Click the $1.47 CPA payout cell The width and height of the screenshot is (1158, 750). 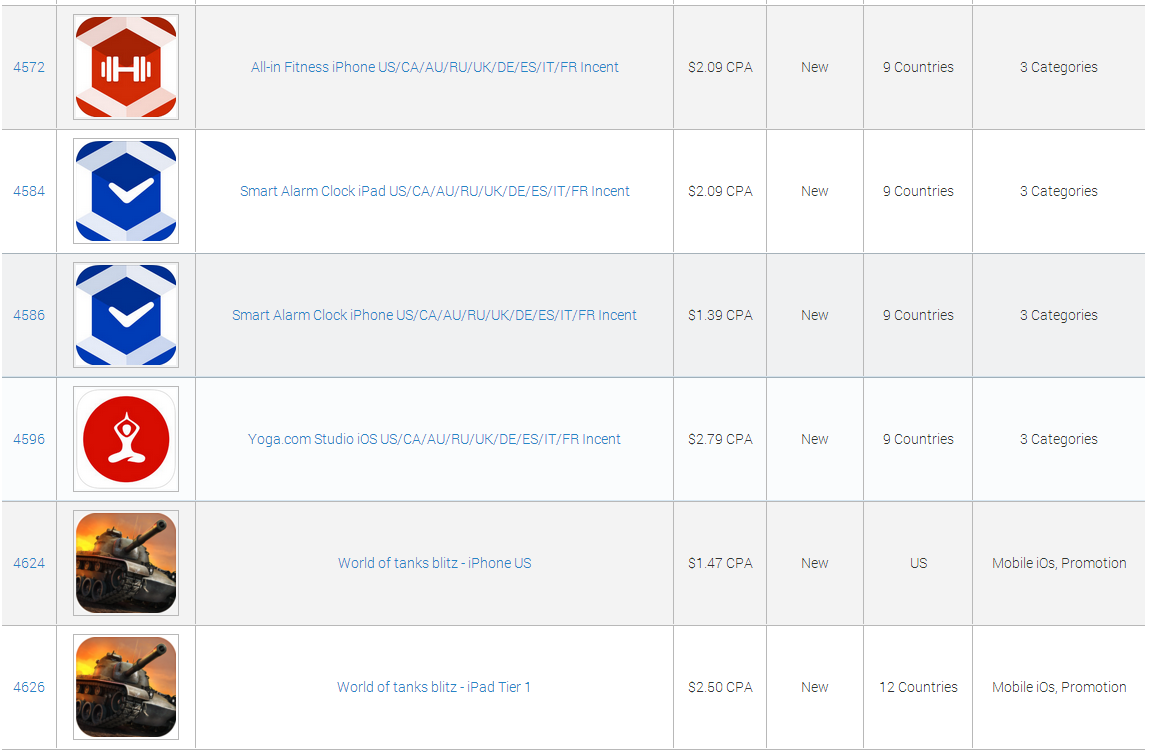[720, 563]
